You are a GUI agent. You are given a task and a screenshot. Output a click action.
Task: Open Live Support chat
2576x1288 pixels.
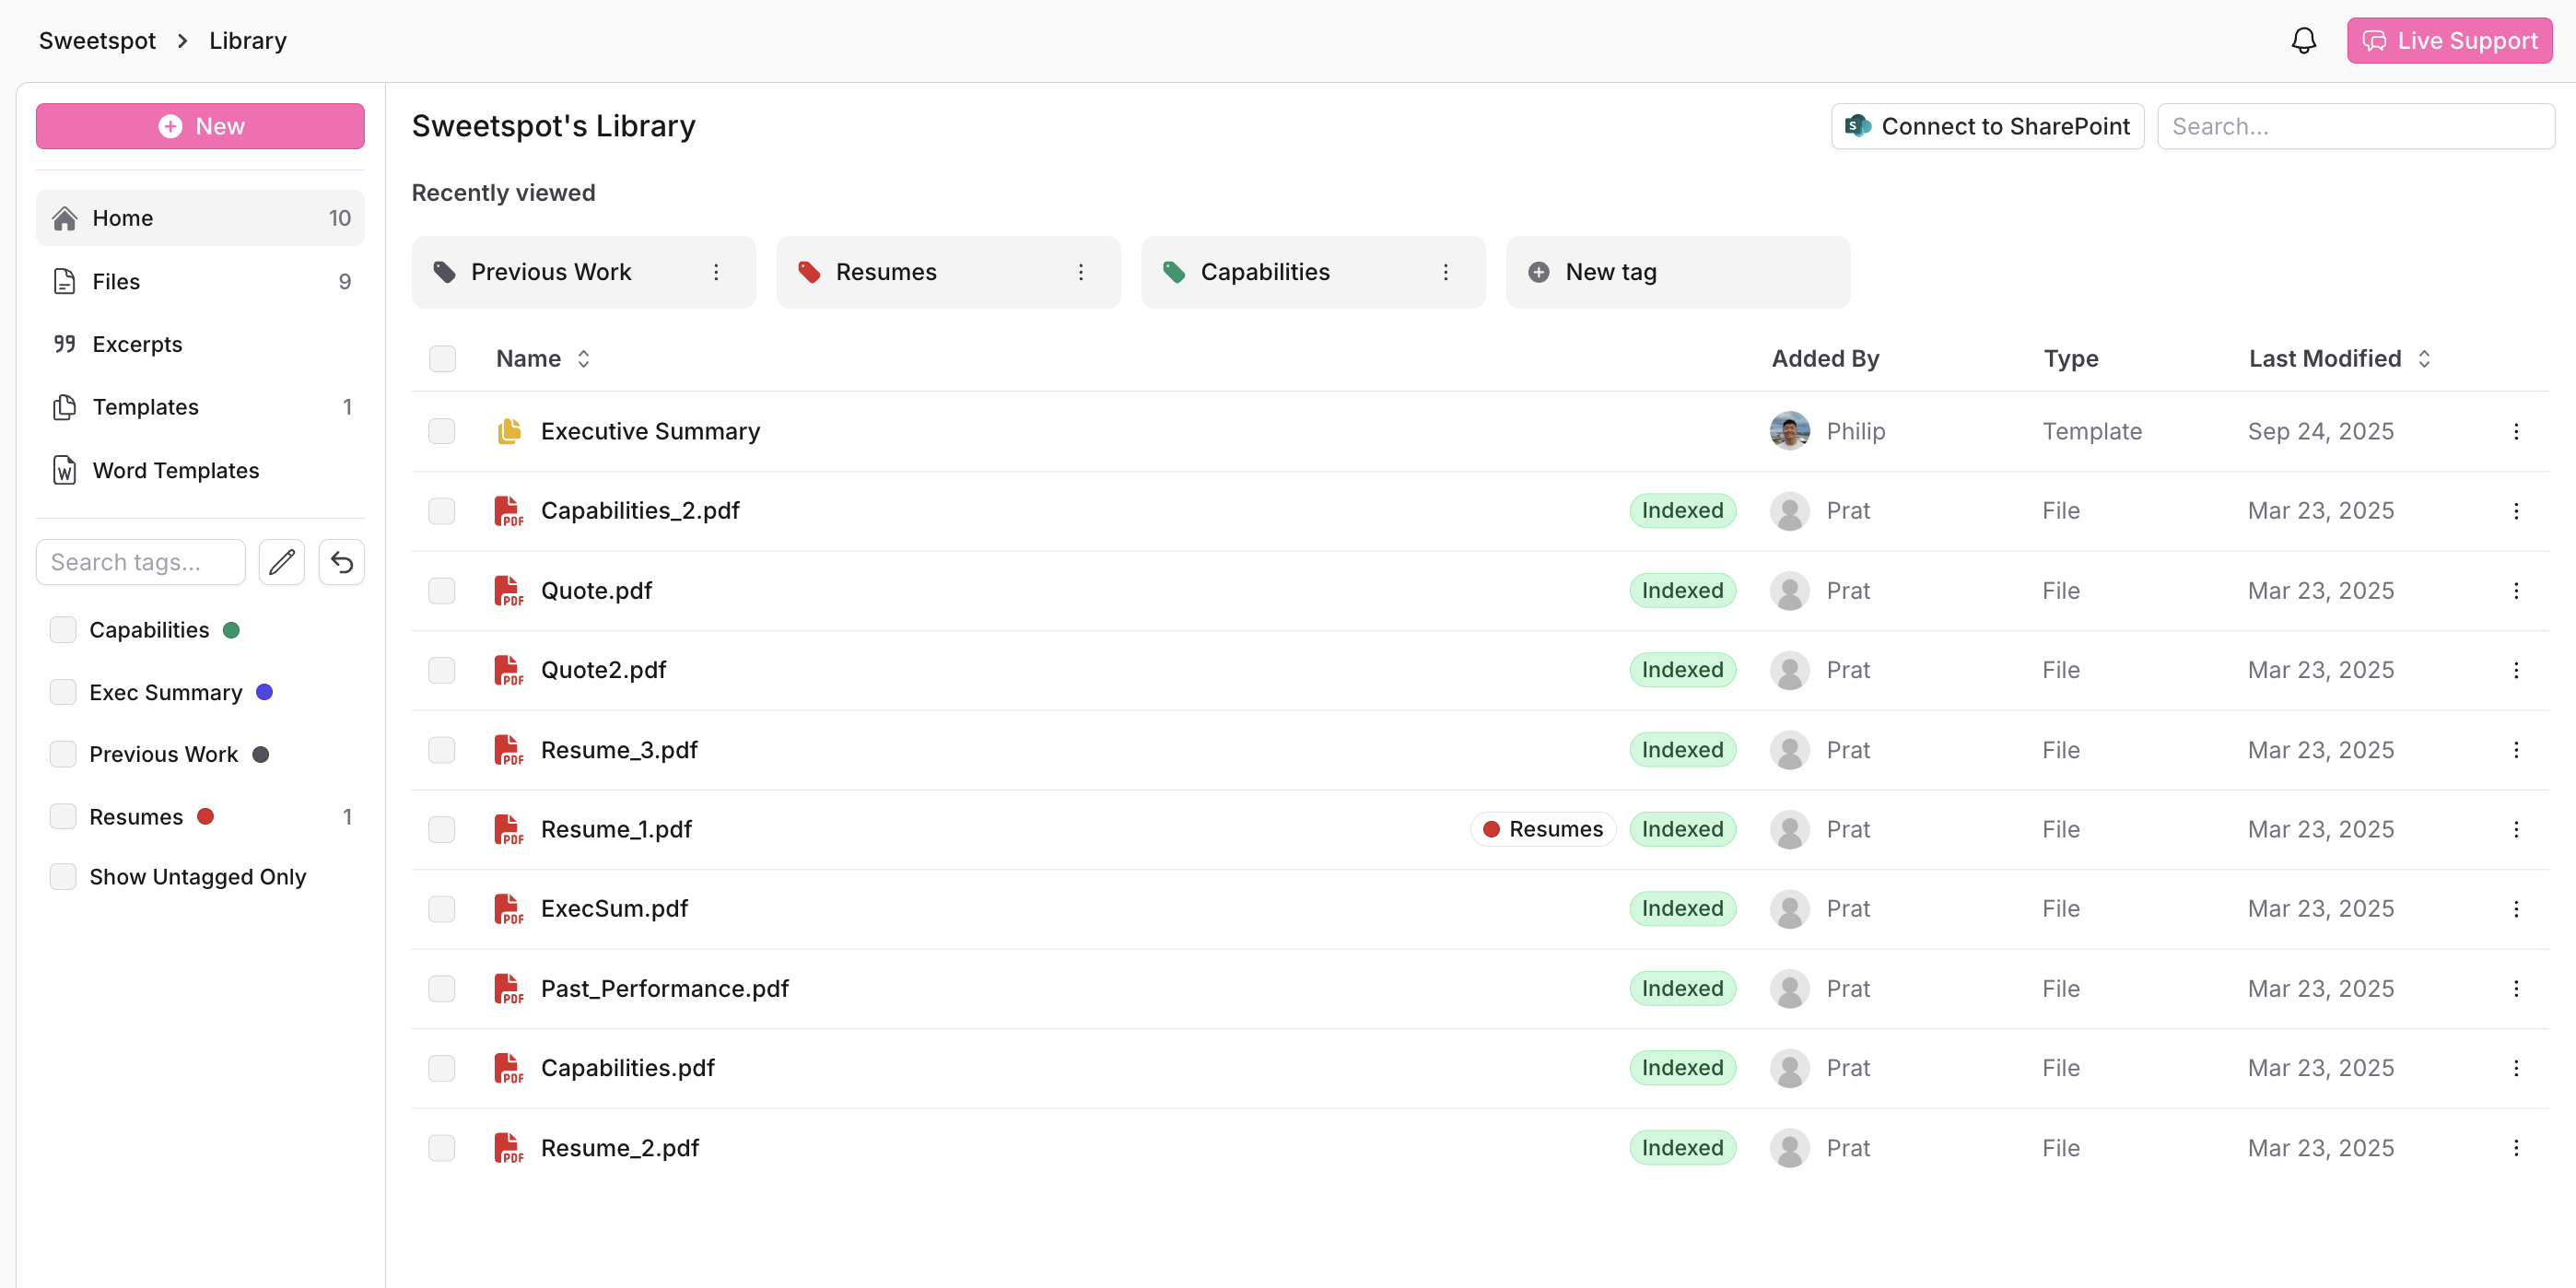(x=2449, y=41)
